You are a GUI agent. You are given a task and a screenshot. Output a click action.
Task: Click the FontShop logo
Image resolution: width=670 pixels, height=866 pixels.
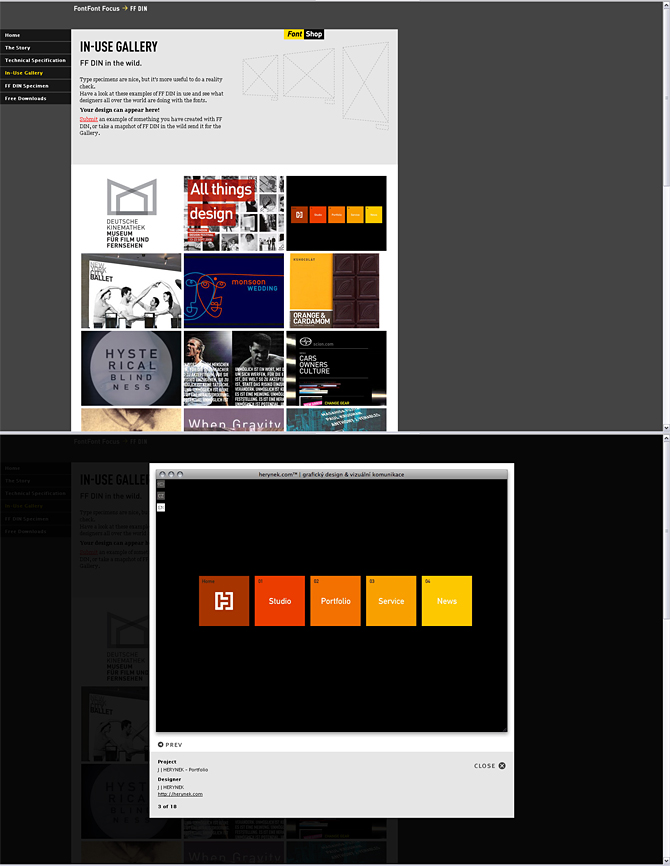pyautogui.click(x=303, y=34)
